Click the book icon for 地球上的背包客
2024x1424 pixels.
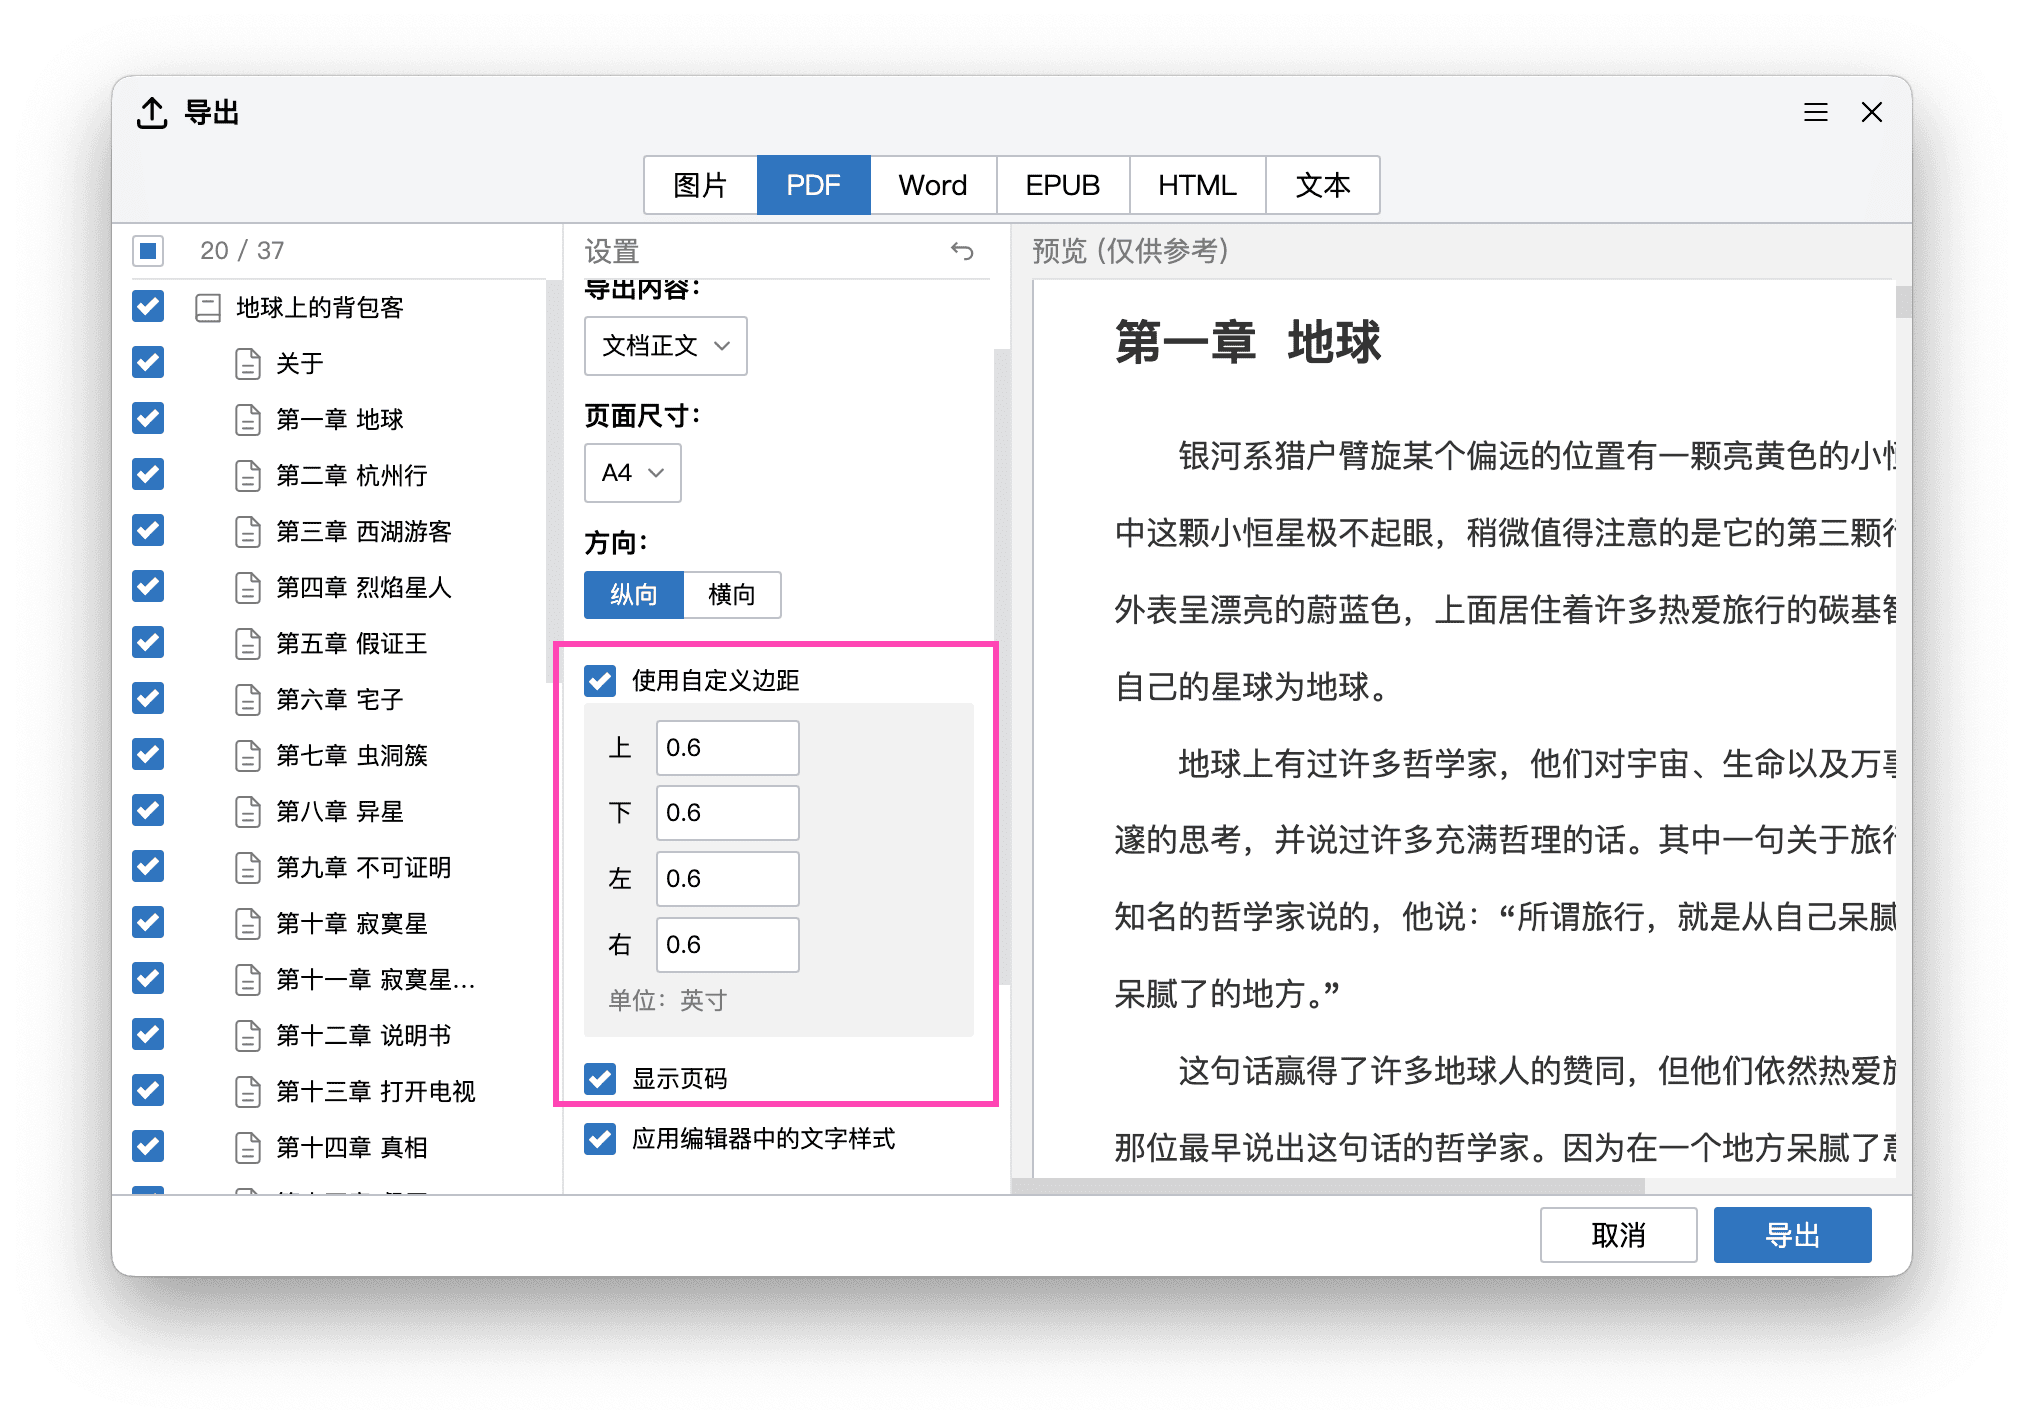(208, 307)
